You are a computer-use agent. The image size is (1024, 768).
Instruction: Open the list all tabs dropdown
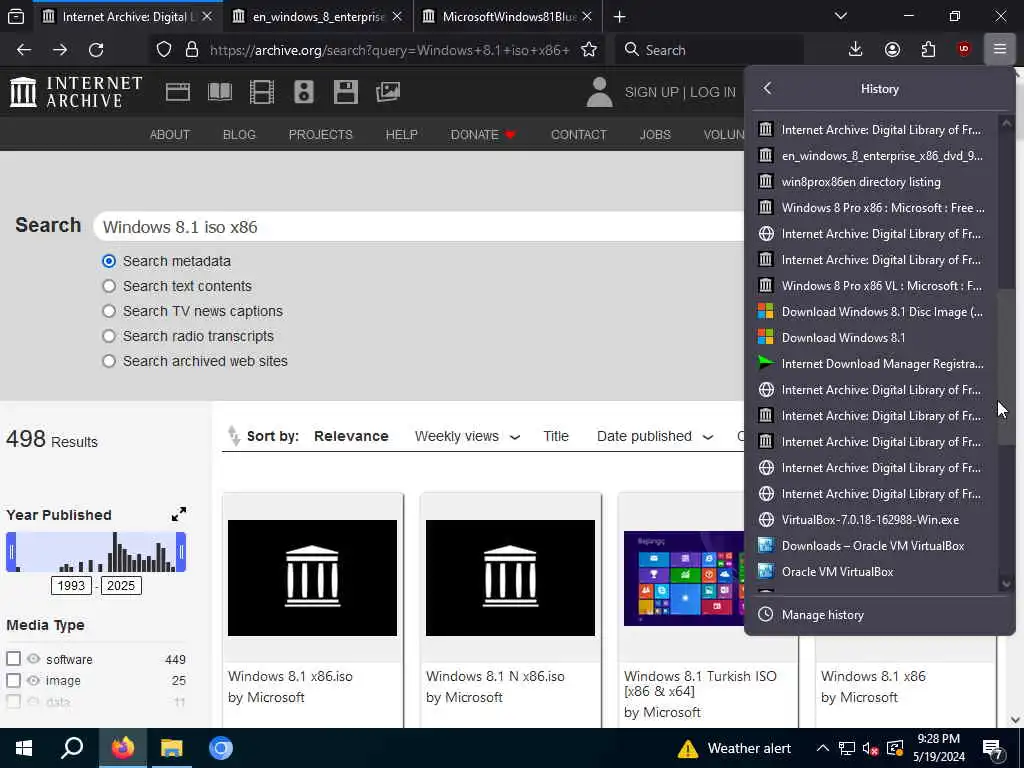tap(841, 16)
